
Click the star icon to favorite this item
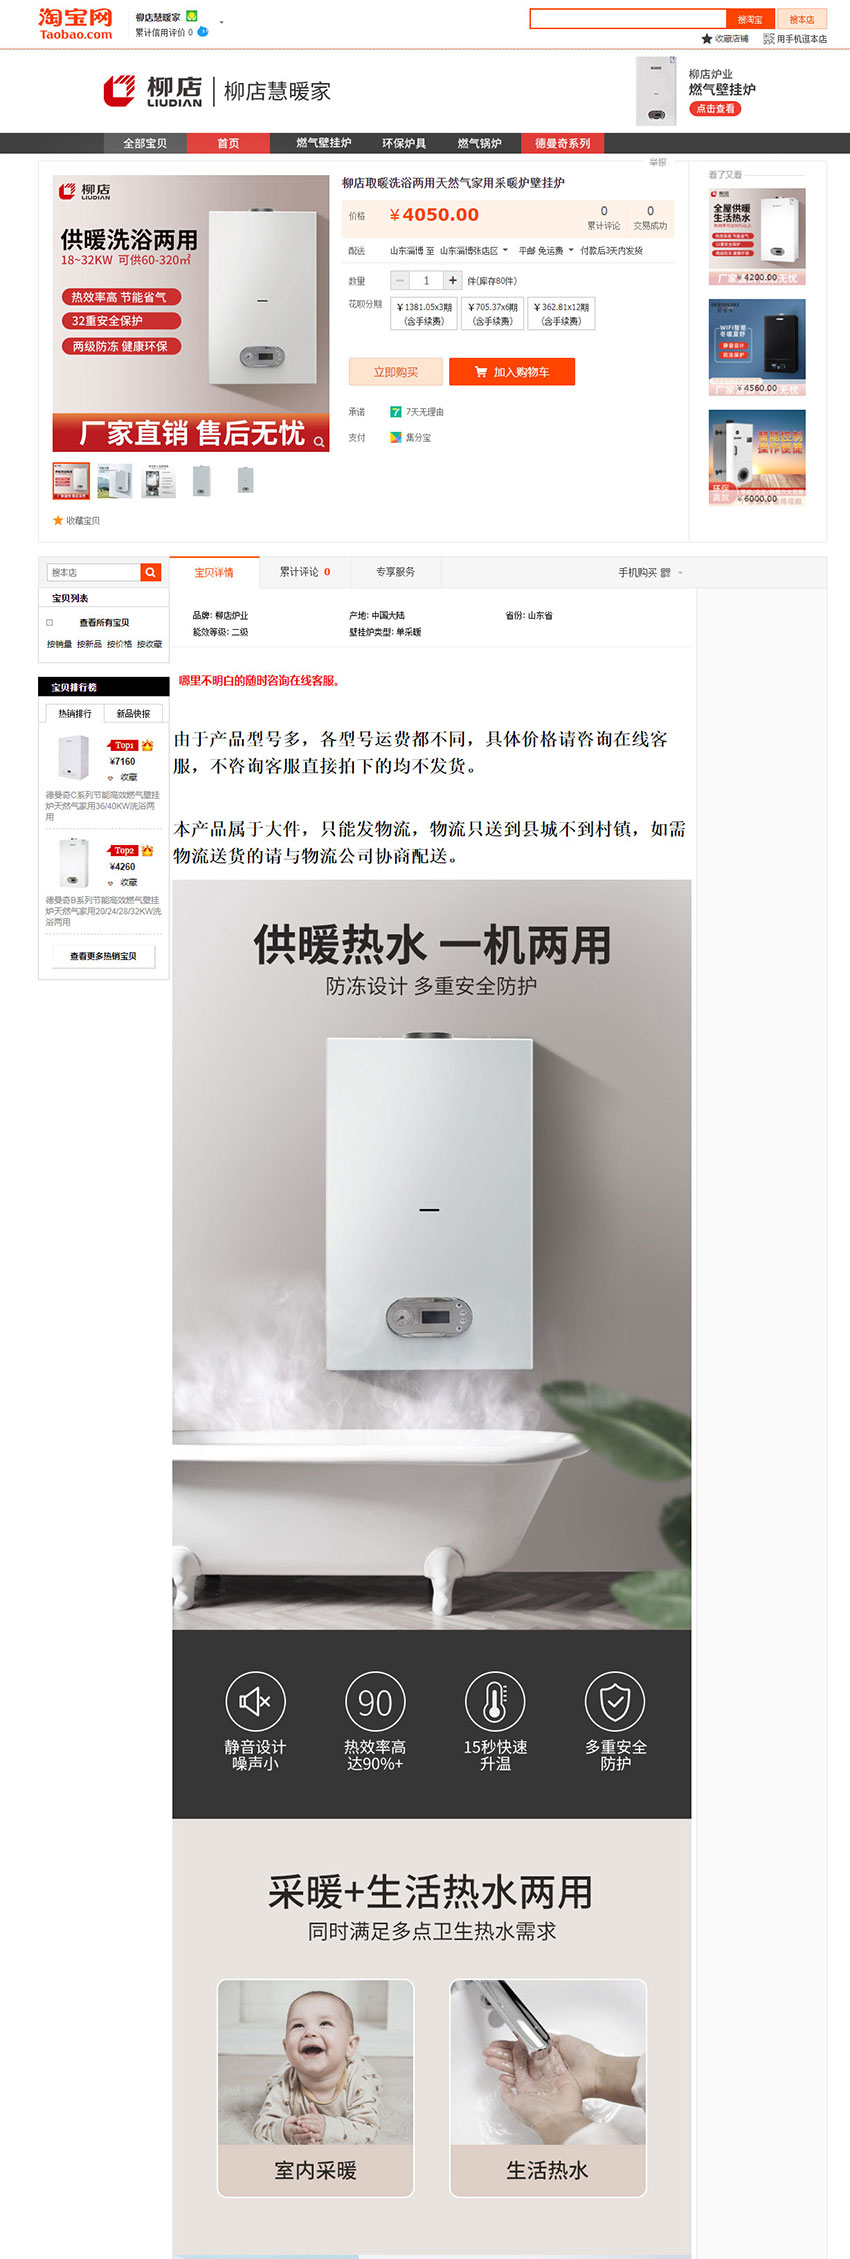click(x=58, y=521)
